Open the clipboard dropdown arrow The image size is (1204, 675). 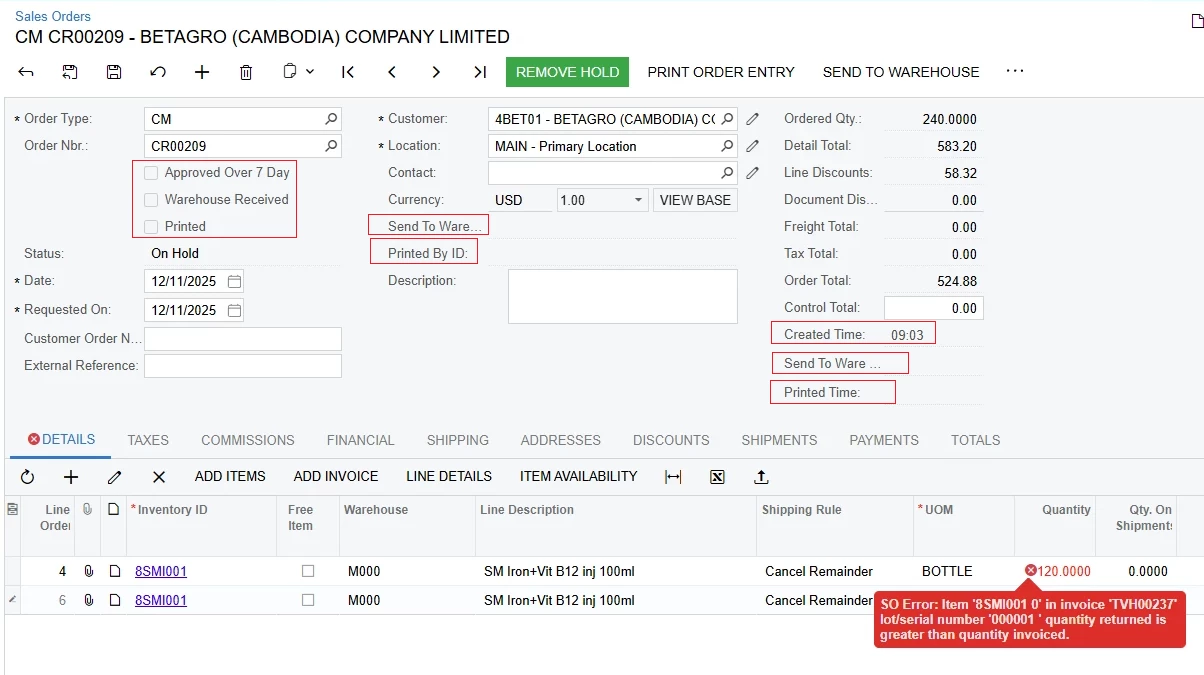pos(310,72)
